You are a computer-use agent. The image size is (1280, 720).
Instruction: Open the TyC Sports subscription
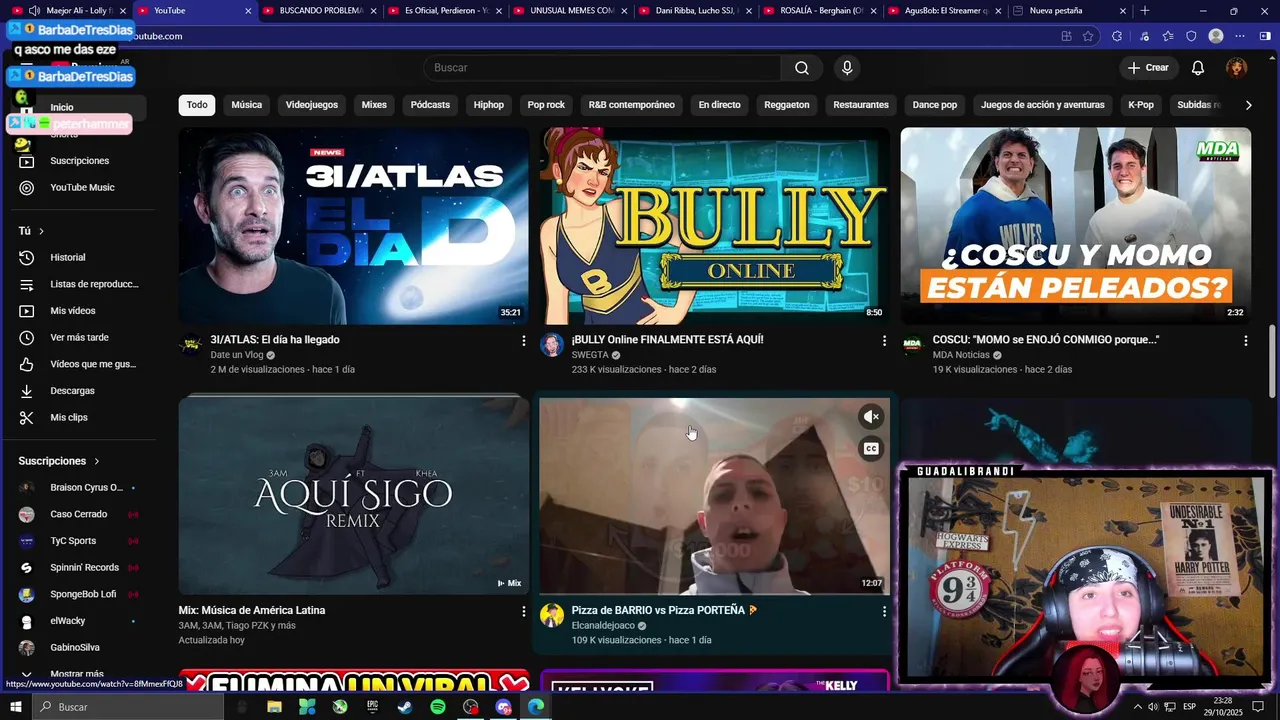click(80, 541)
